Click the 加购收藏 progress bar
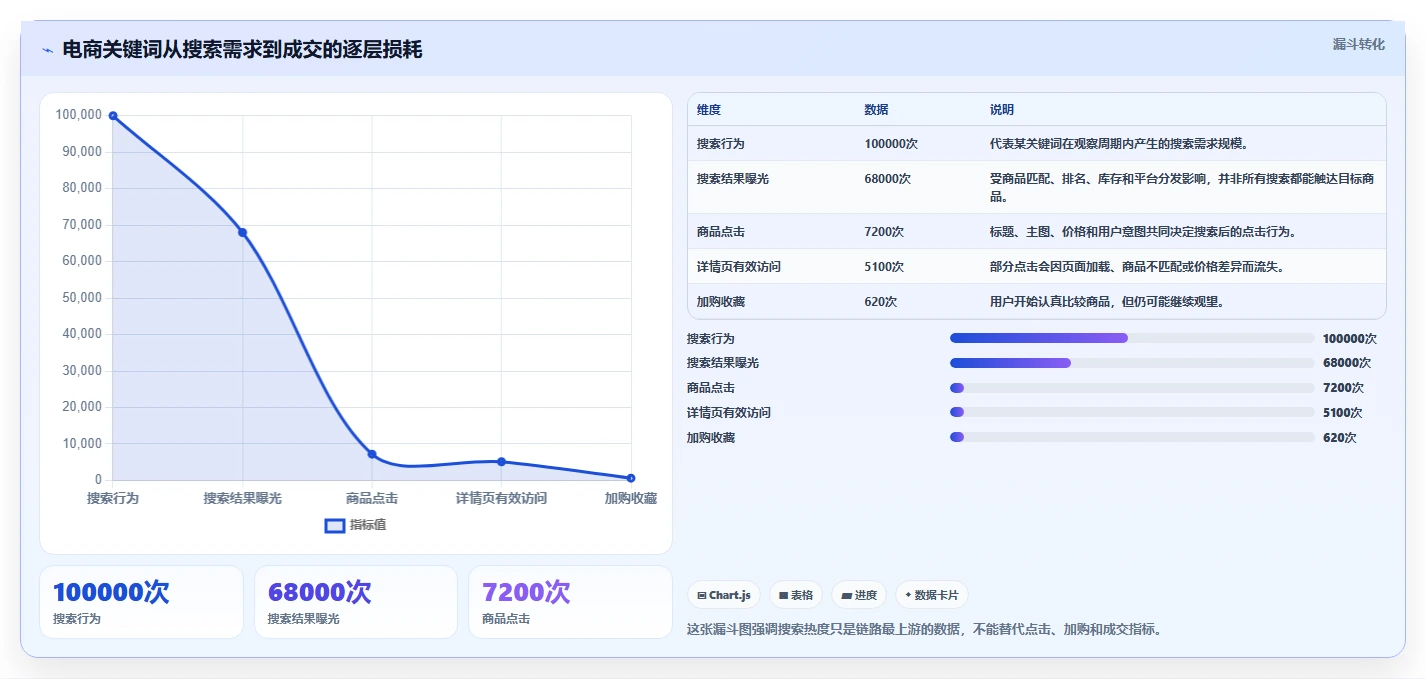Viewport: 1426px width, 679px height. click(1132, 437)
